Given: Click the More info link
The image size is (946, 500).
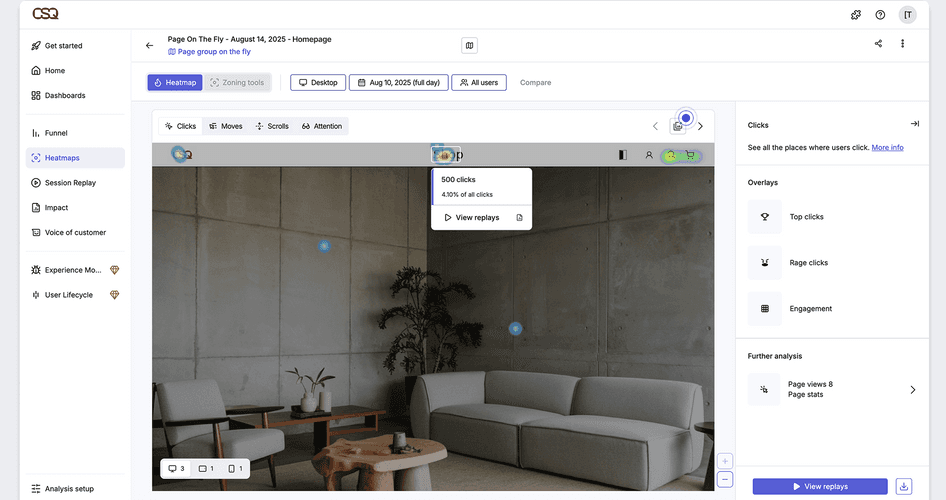Looking at the screenshot, I should [887, 147].
